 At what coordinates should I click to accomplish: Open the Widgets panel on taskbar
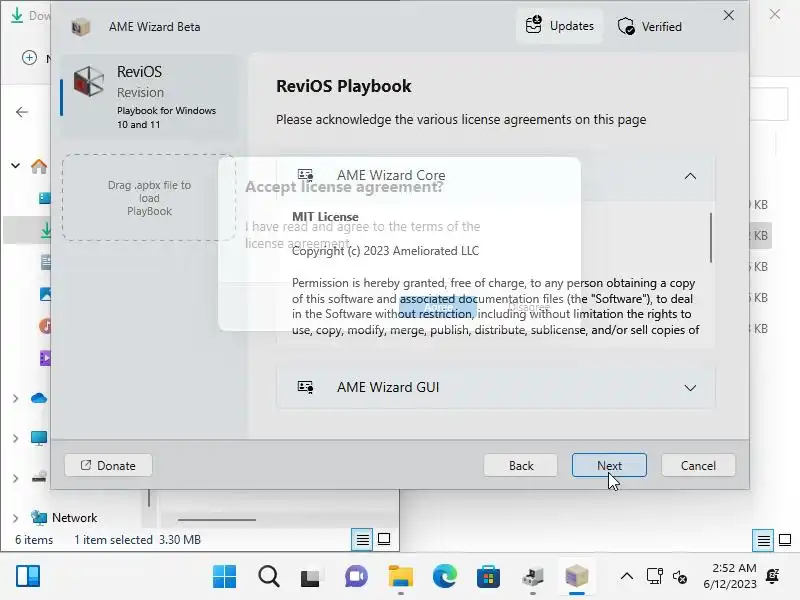(28, 577)
